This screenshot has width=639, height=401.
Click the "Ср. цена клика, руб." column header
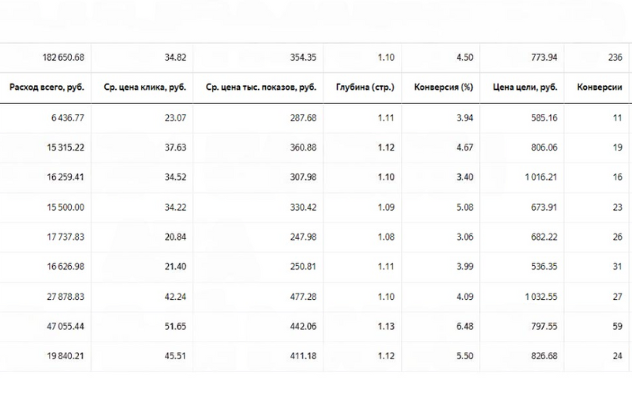click(x=145, y=87)
